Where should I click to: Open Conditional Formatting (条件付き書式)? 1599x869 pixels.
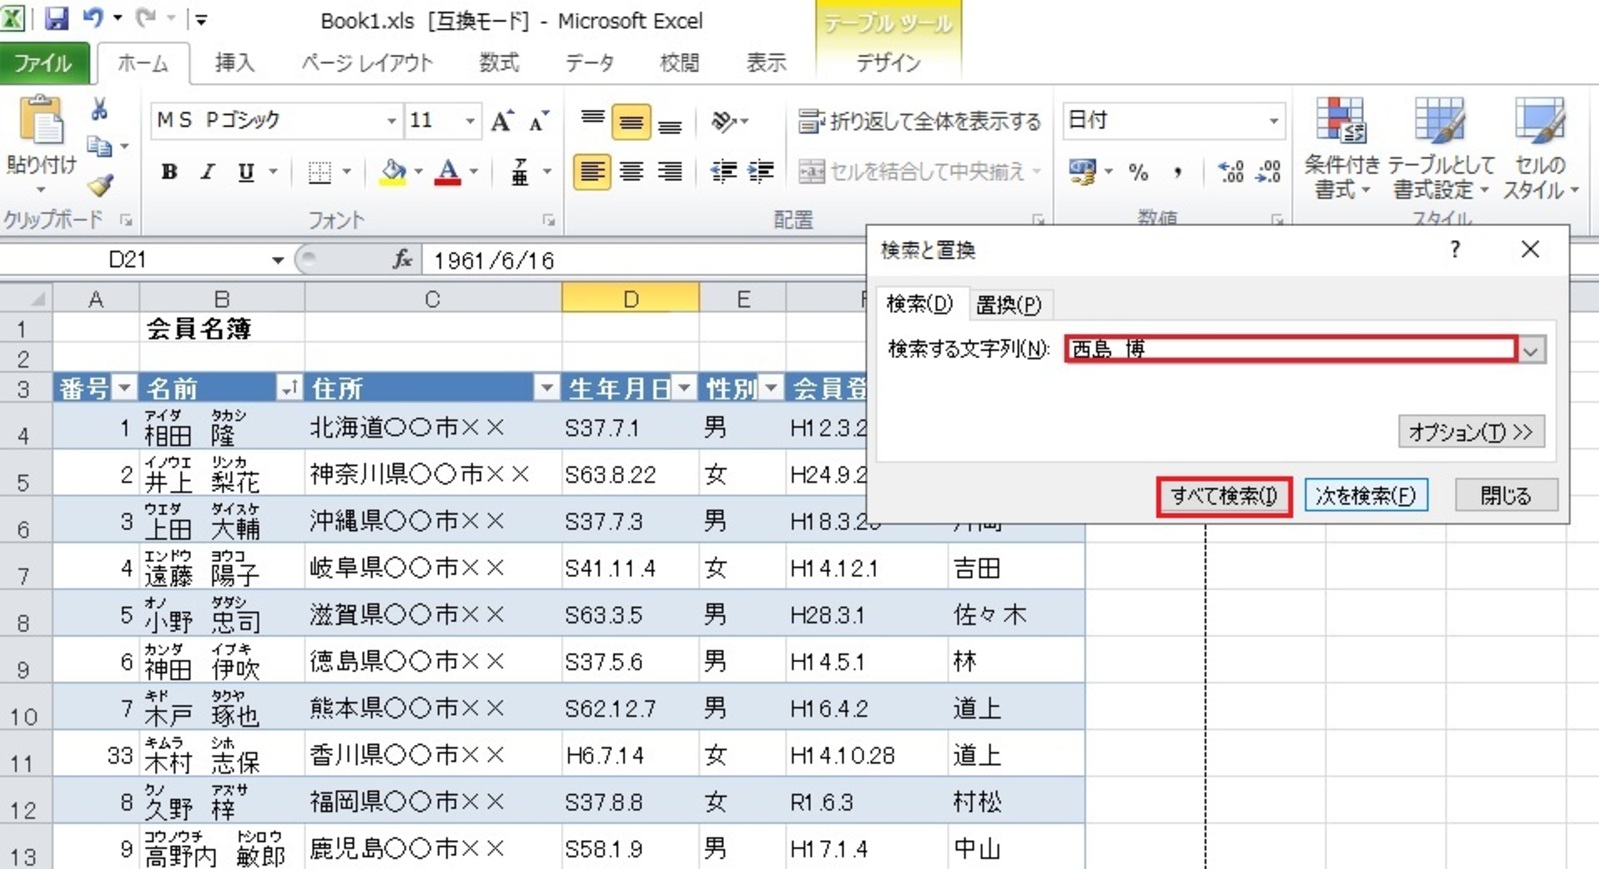tap(1341, 148)
